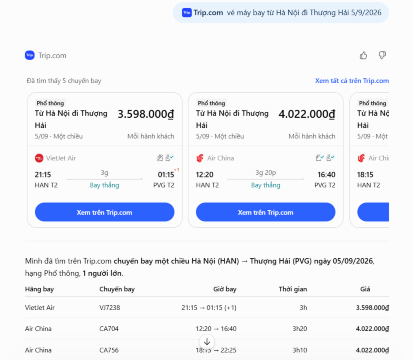413x360 pixels.
Task: Click 'Đã tìm thấy 5 chuyến bay' text
Action: pyautogui.click(x=64, y=81)
